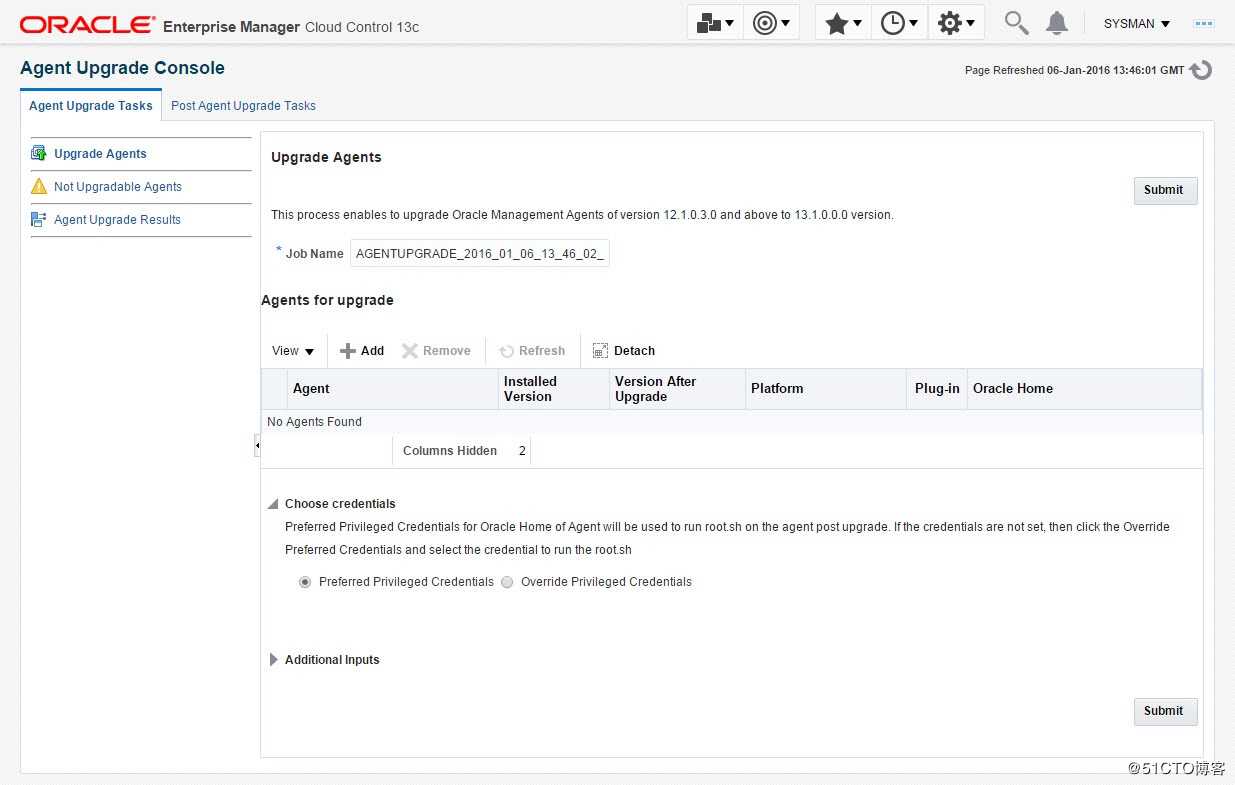Open Not Upgradable Agents link
1235x785 pixels.
(118, 187)
